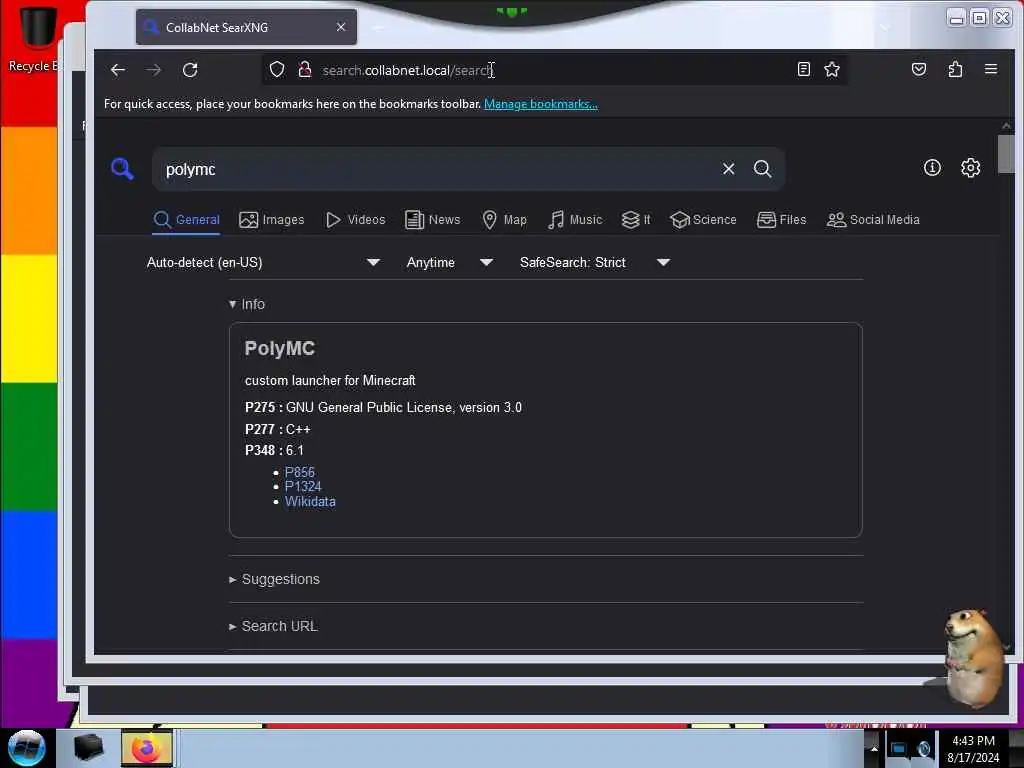1024x768 pixels.
Task: Switch to the Social Media search tab
Action: 873,219
